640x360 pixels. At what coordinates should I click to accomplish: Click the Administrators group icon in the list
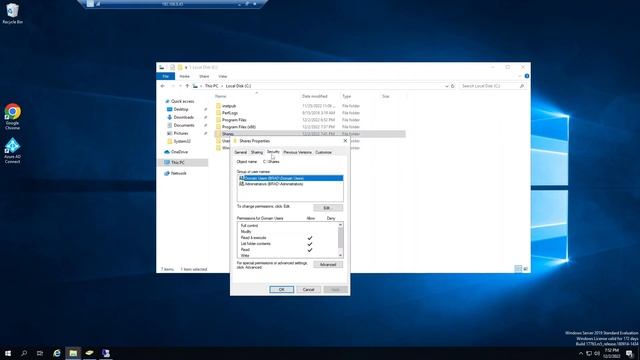[x=242, y=184]
